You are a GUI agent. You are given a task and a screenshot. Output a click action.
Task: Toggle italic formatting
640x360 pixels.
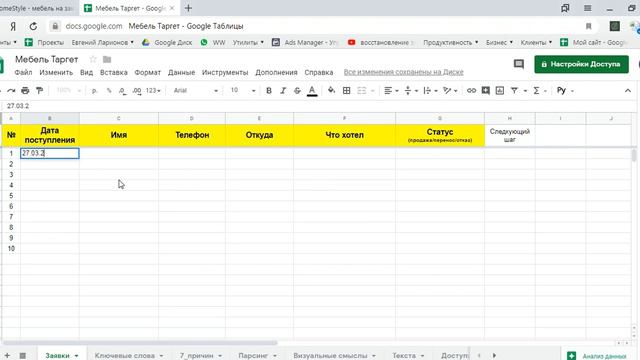tap(283, 91)
